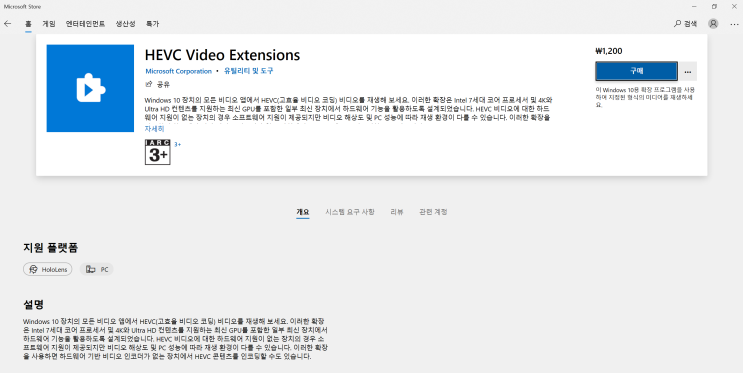This screenshot has width=743, height=373.
Task: Click the HEVC Video Extensions app icon
Action: (90, 88)
